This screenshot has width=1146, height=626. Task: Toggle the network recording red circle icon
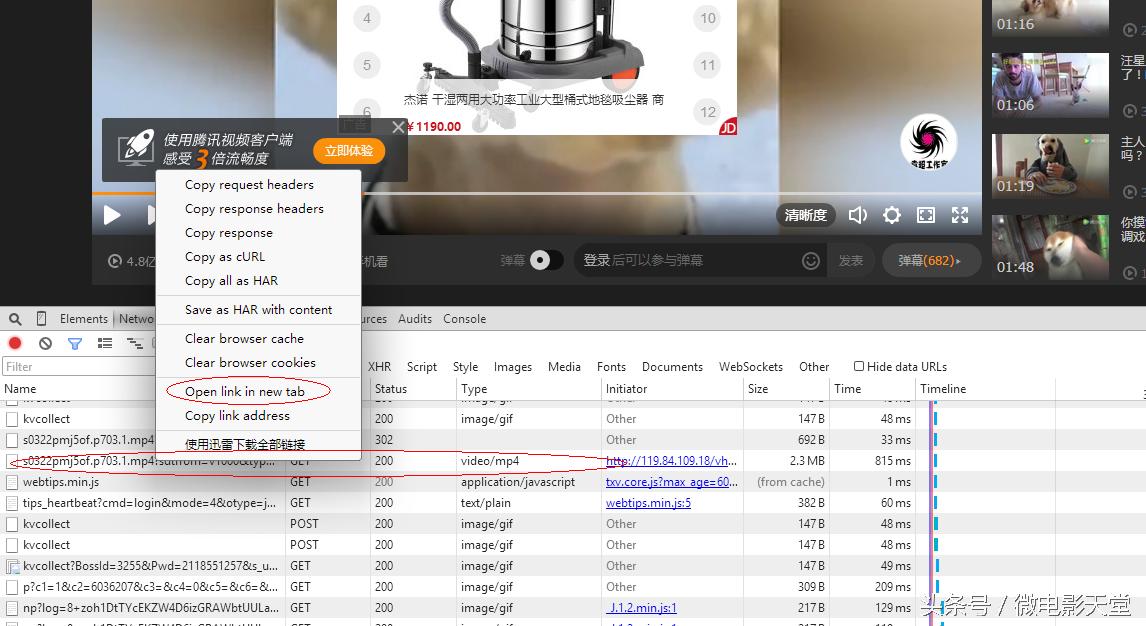tap(13, 342)
